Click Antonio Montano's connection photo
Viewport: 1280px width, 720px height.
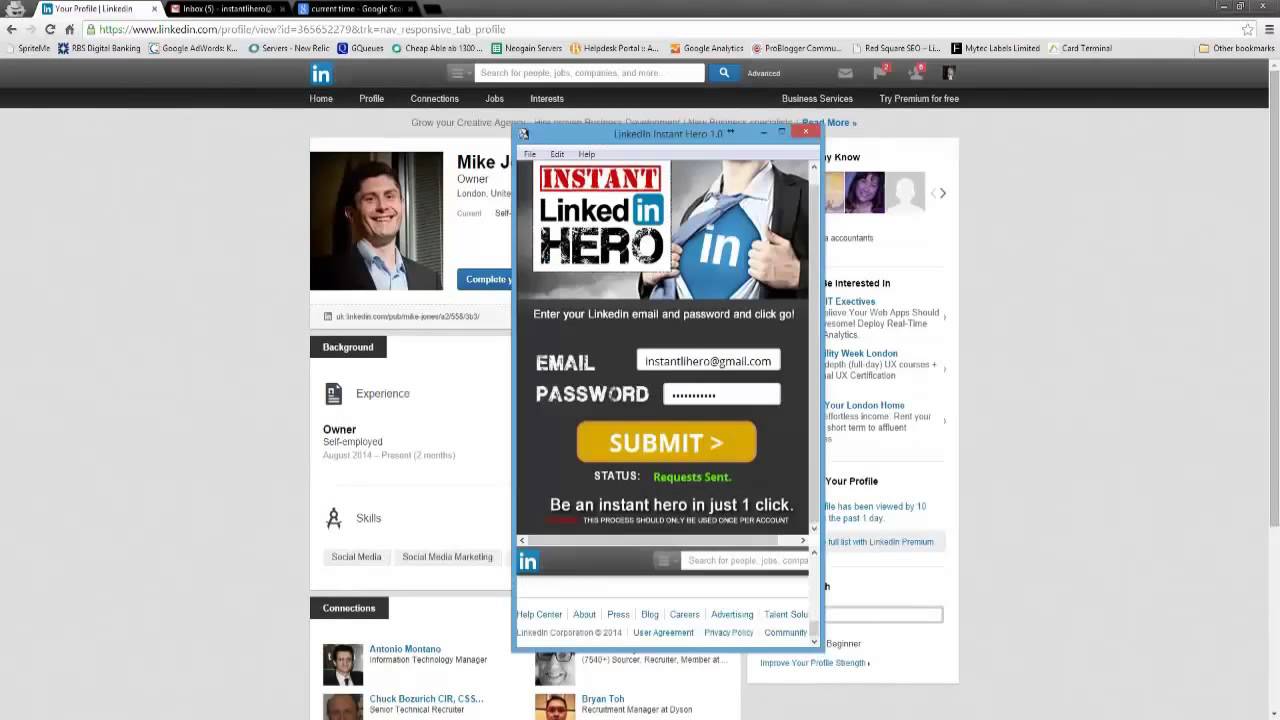343,664
